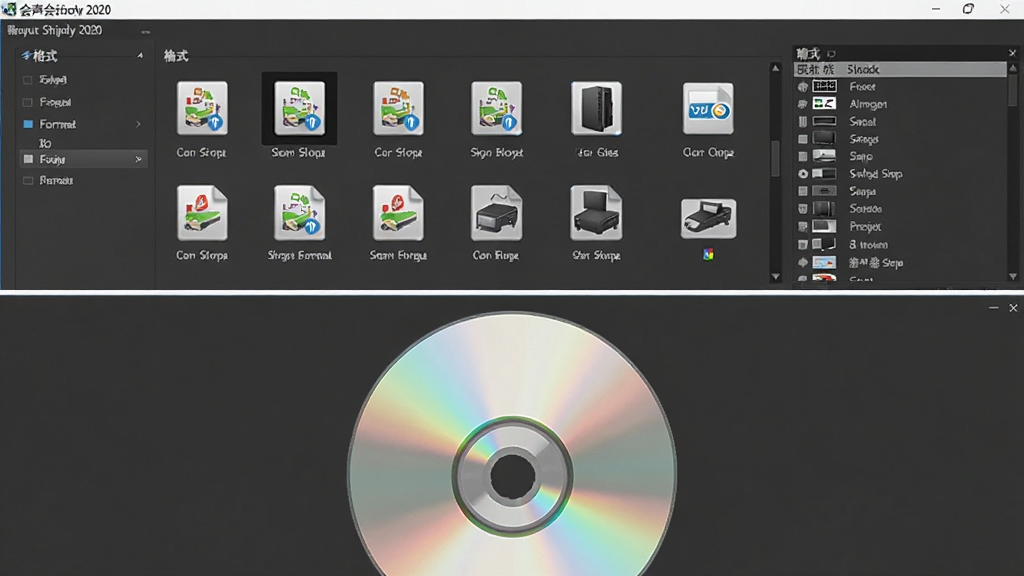Choose the dark tower 'Her Gies' icon
The height and width of the screenshot is (576, 1024).
(x=596, y=109)
